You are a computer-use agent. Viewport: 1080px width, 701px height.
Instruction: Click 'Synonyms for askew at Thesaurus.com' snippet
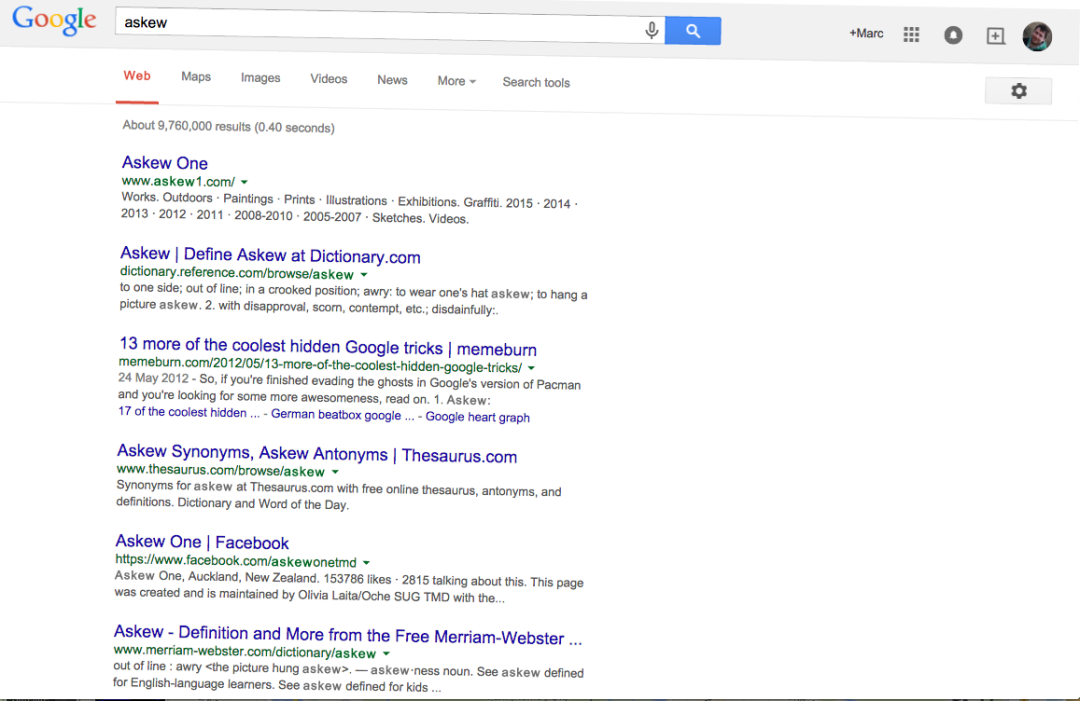click(225, 486)
